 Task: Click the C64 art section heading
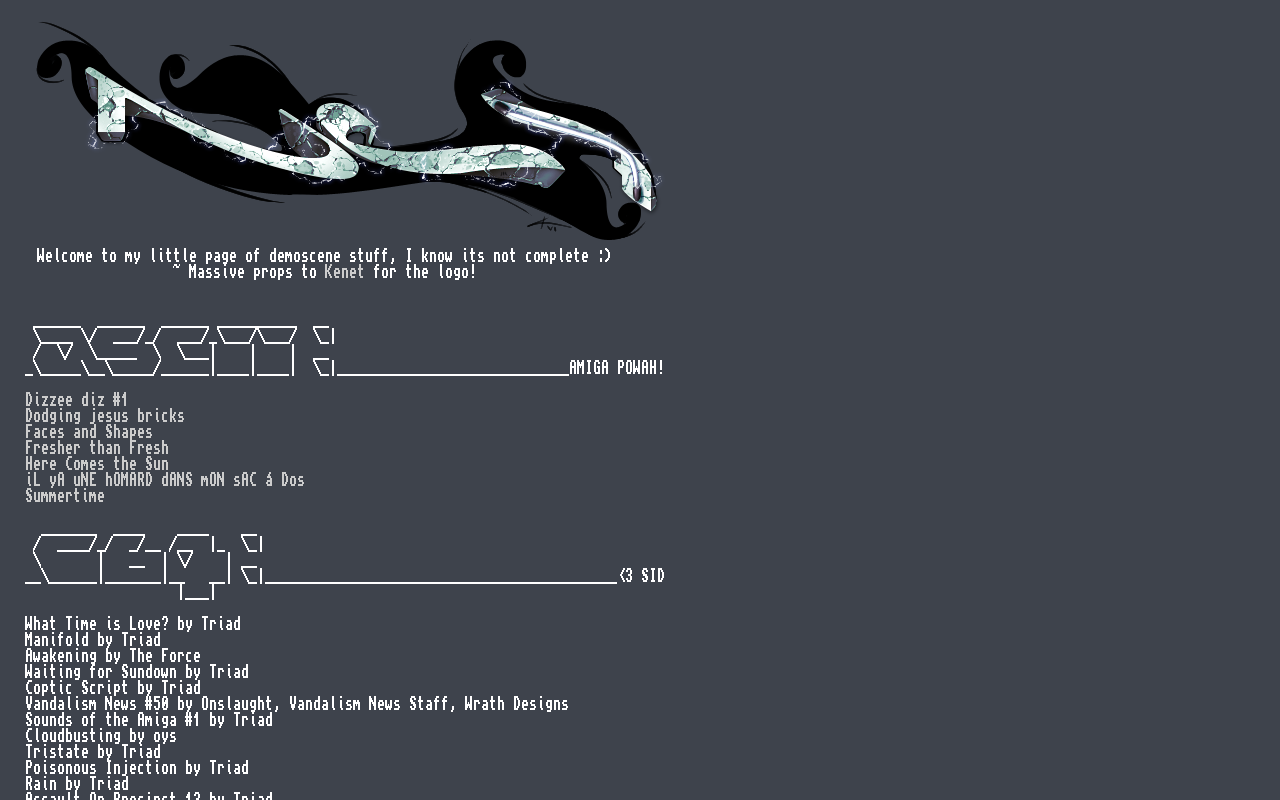click(x=144, y=567)
